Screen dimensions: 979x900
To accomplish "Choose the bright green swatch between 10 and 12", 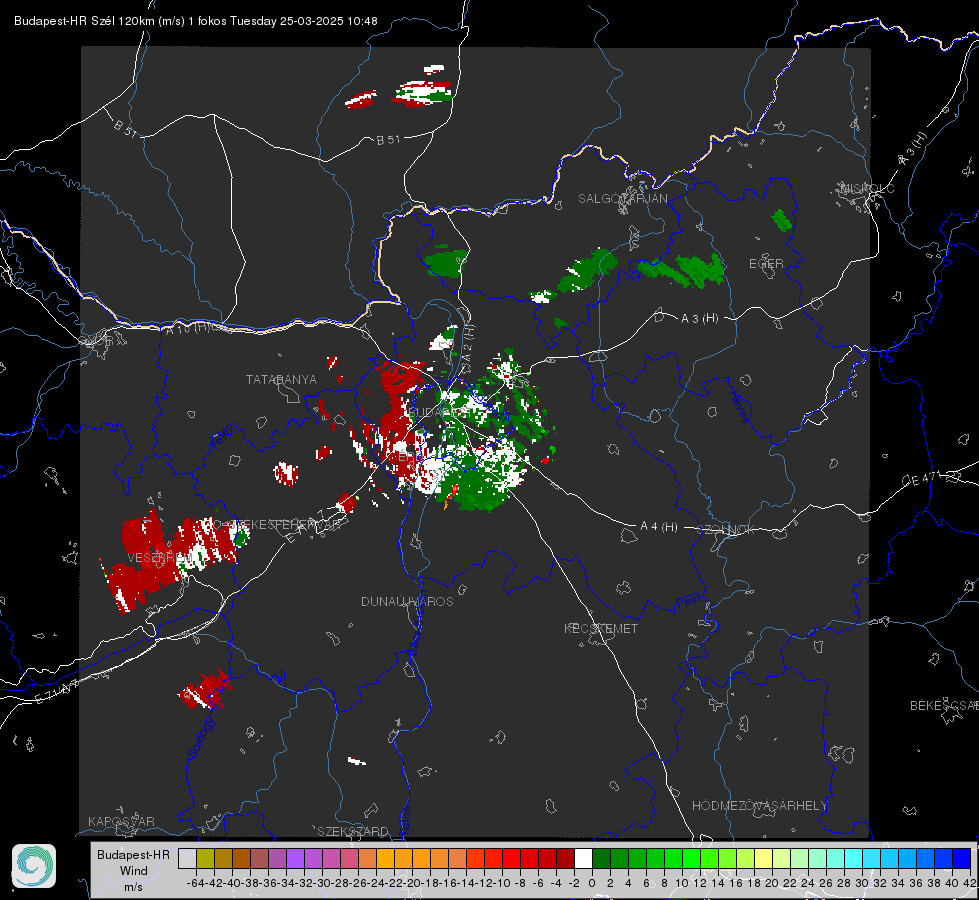I will click(x=691, y=859).
